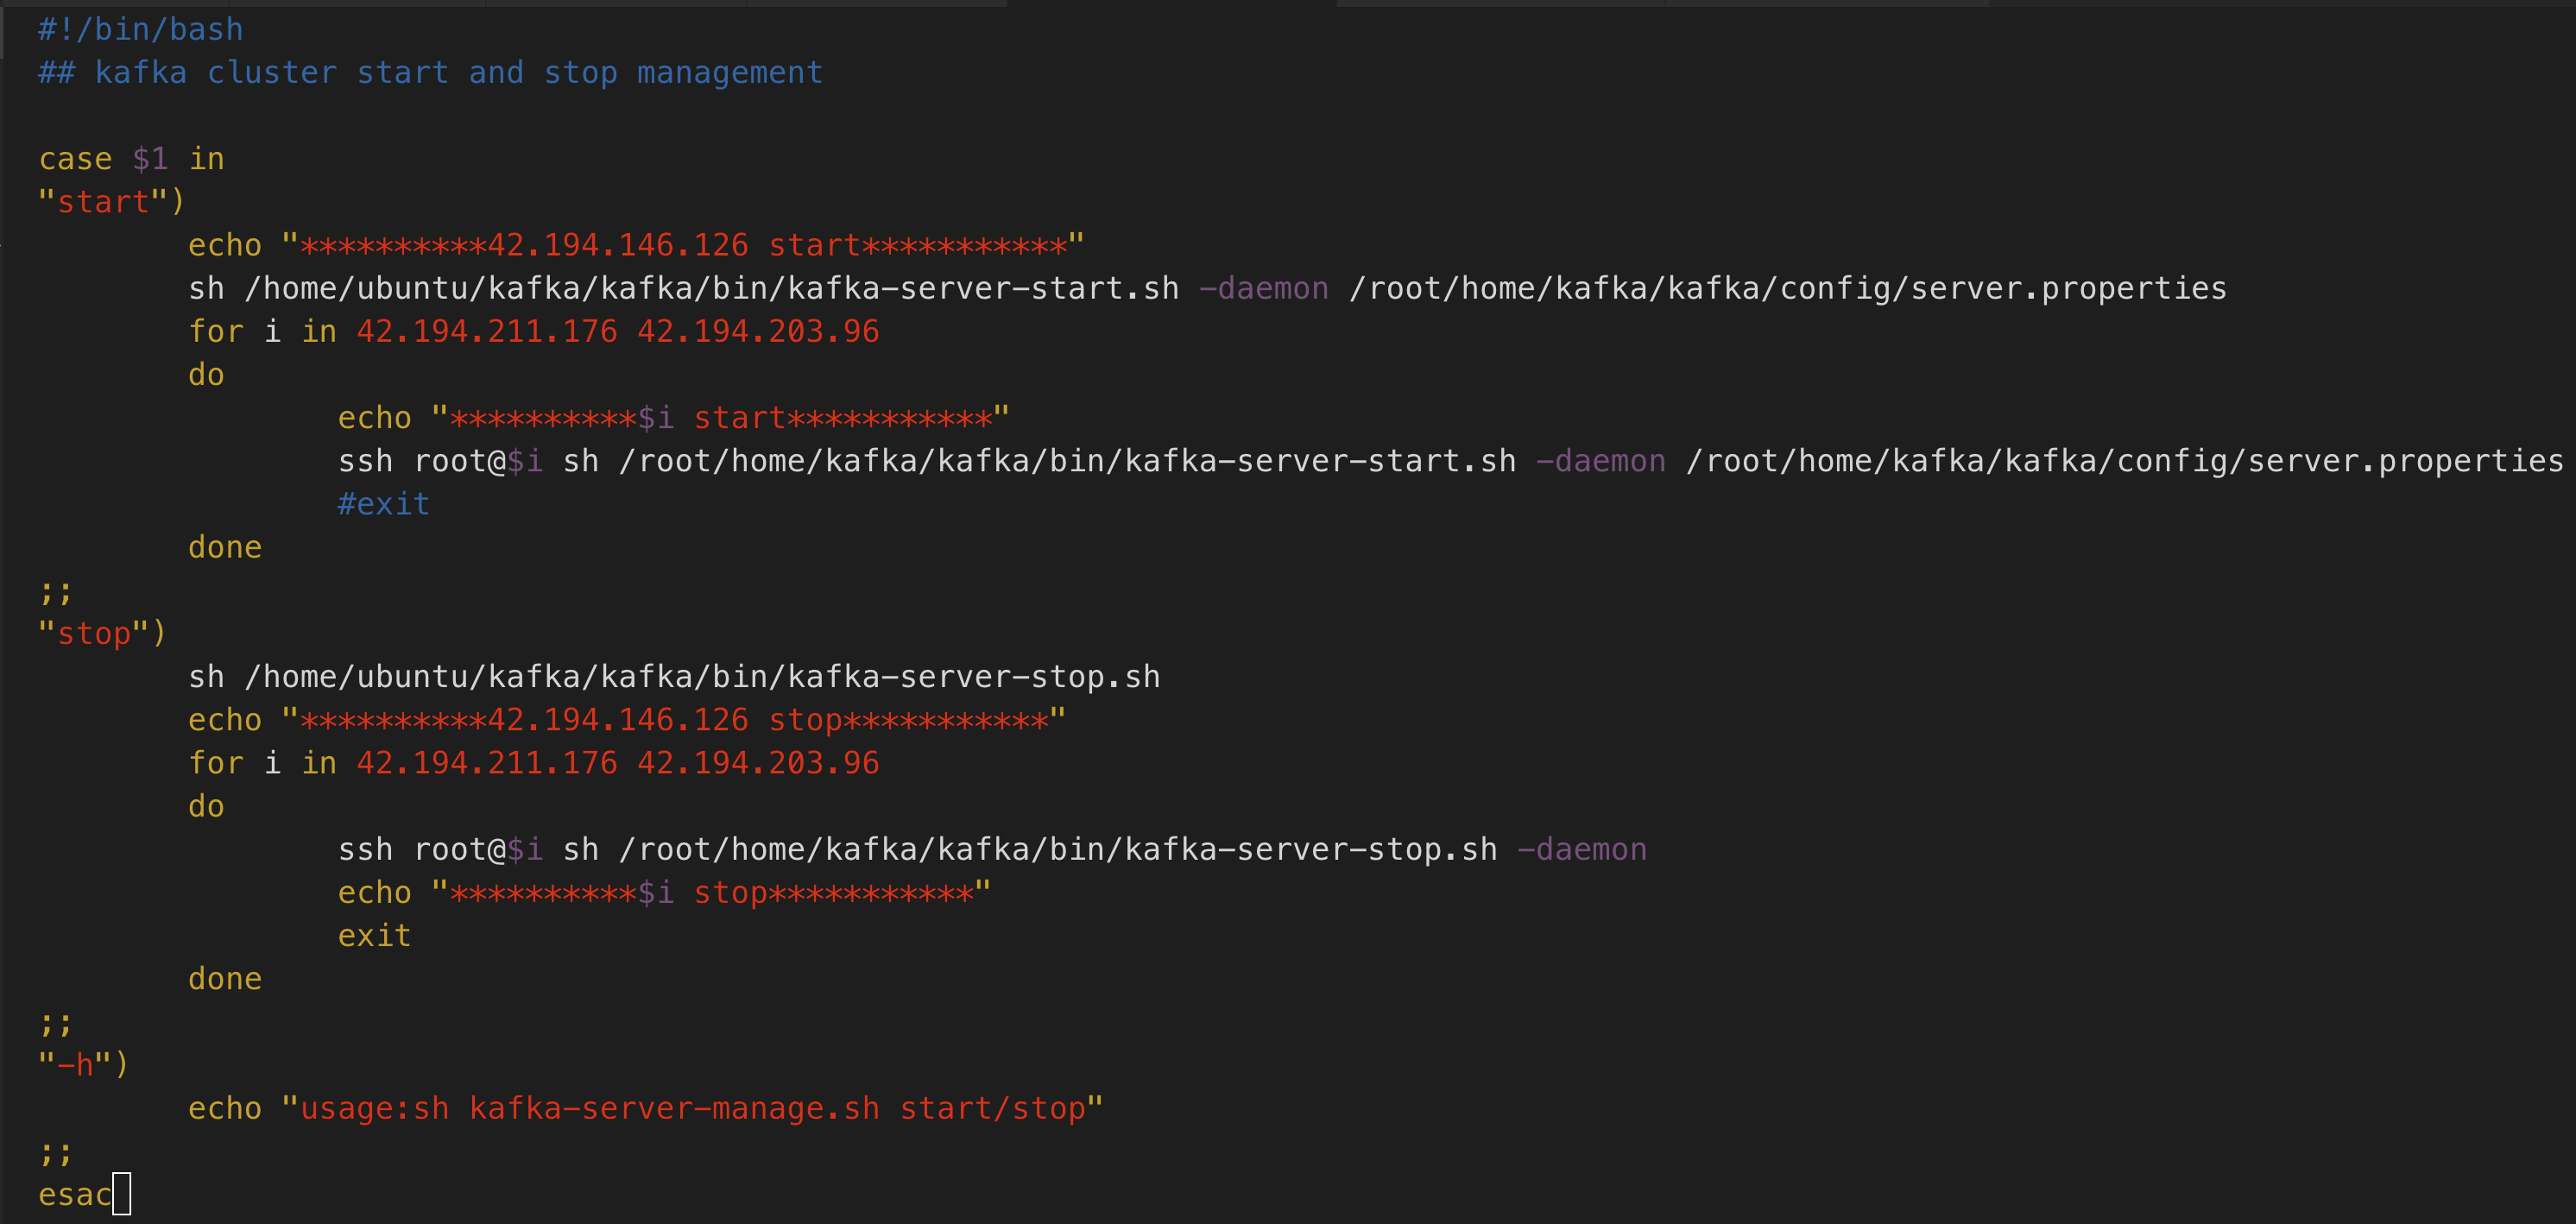Click the exit command in stop loop
Screen dimensions: 2576x1224
tap(374, 935)
